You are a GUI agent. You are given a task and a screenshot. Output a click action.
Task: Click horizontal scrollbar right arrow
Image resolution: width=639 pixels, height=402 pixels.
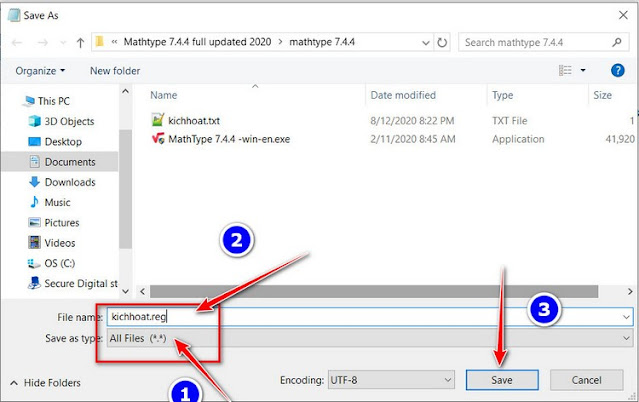[x=630, y=292]
